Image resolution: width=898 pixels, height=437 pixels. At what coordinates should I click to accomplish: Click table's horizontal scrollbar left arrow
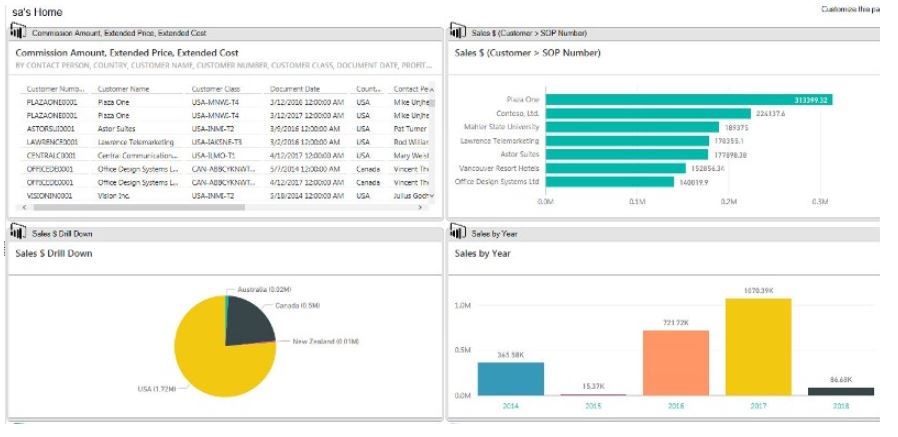[x=20, y=207]
